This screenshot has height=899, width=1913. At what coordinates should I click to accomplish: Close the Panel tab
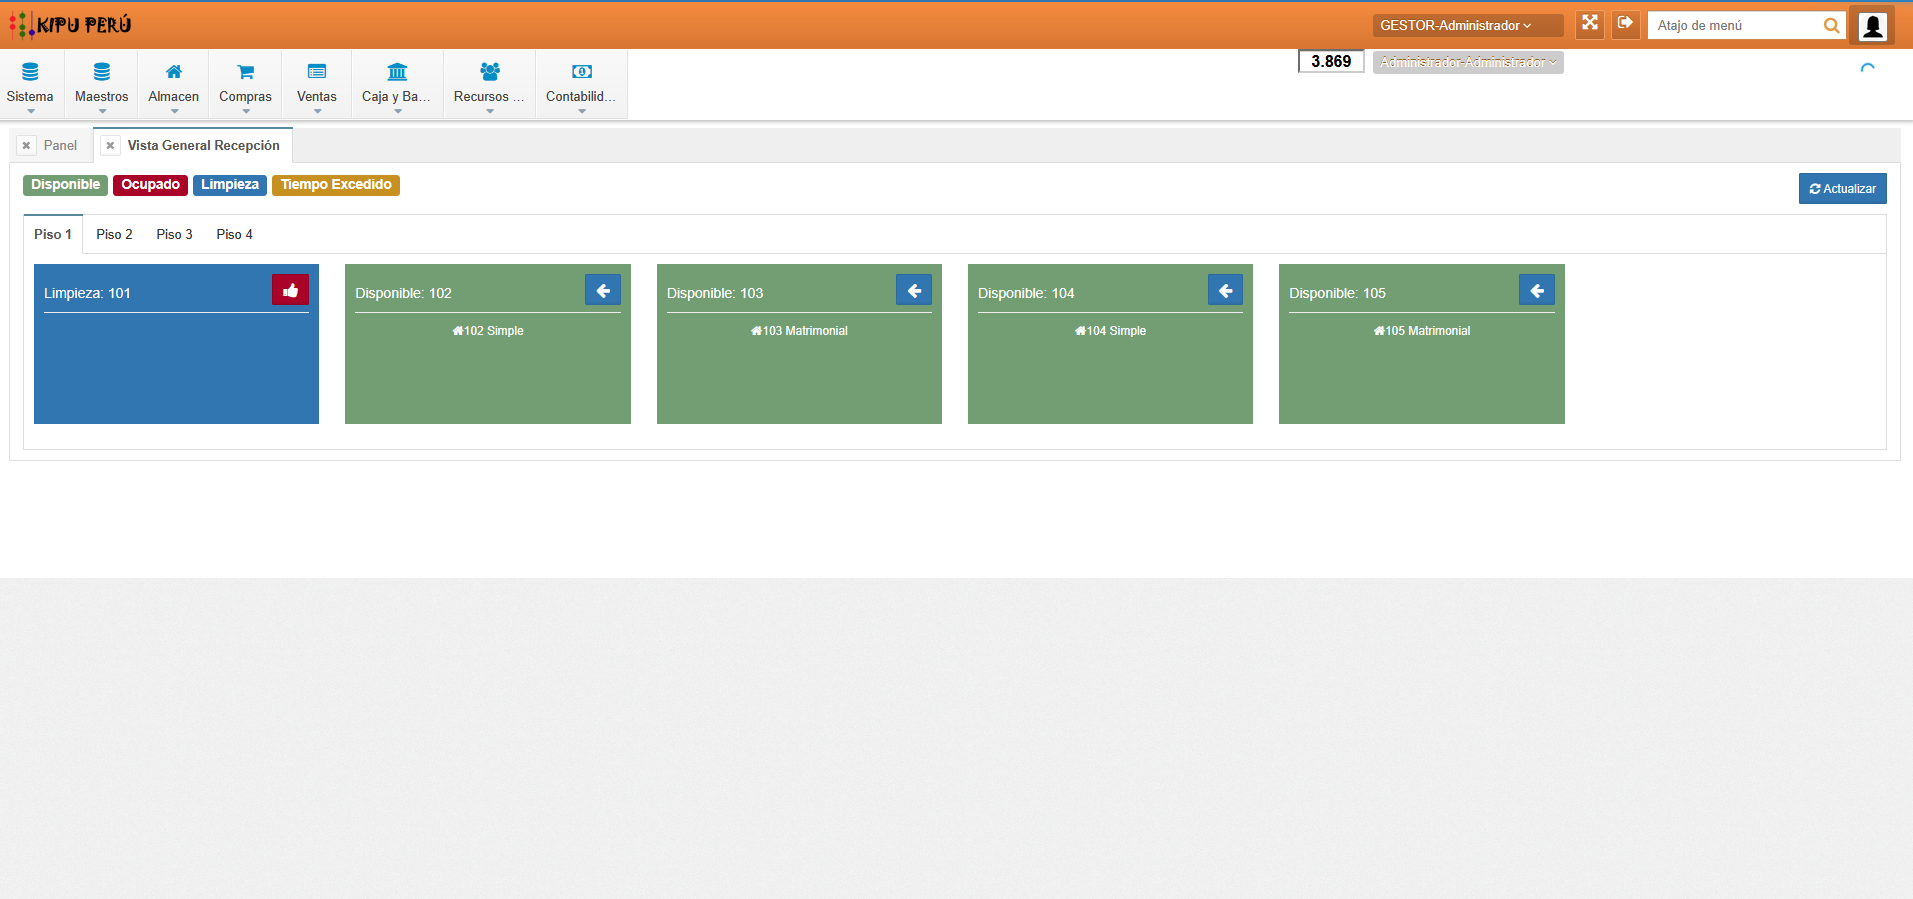(27, 146)
